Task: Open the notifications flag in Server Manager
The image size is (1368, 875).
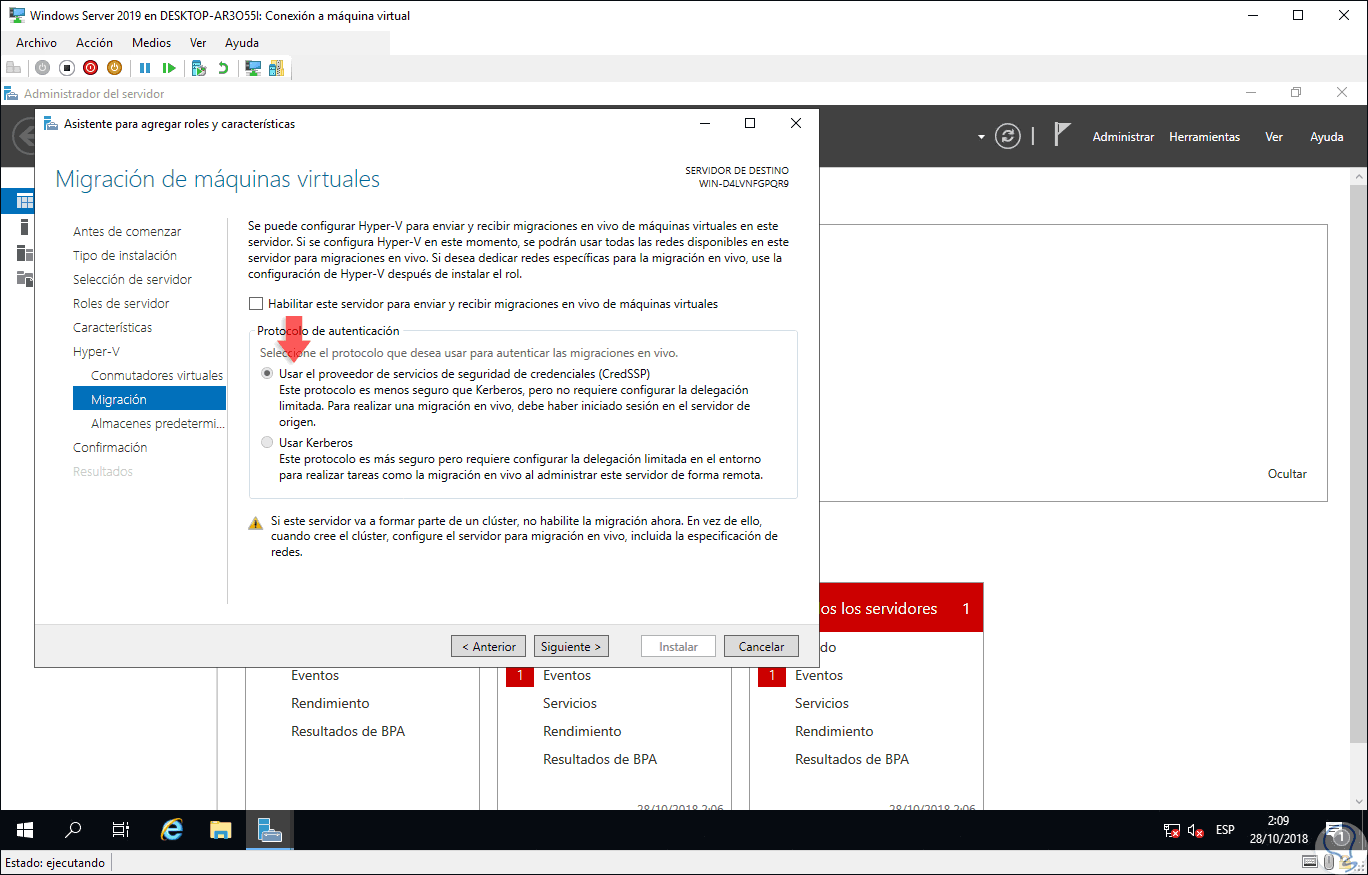Action: coord(1062,135)
